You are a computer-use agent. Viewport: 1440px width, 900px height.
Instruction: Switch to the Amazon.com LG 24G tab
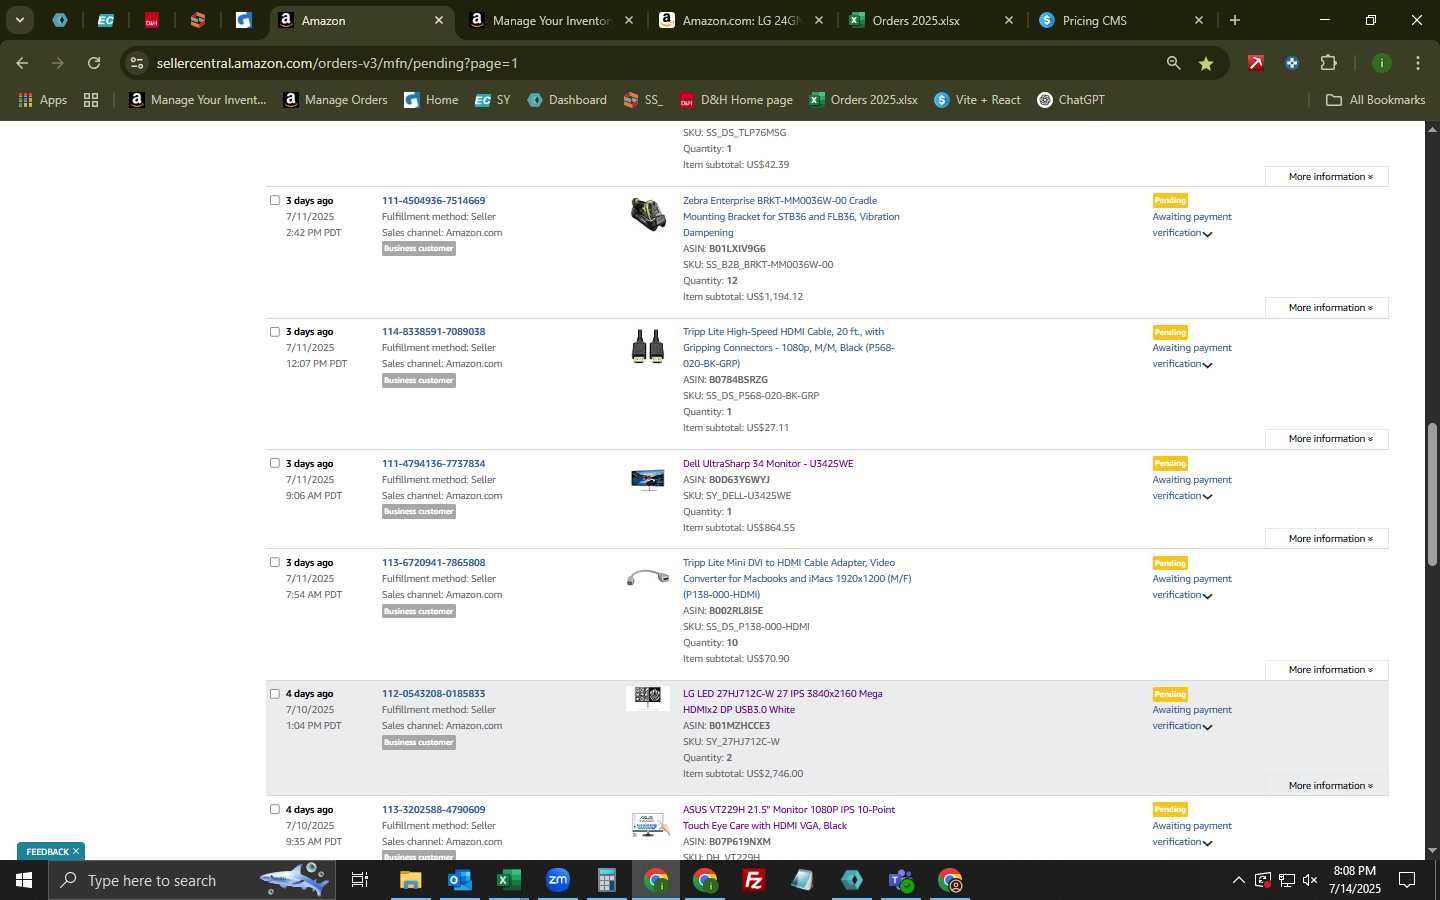point(740,20)
